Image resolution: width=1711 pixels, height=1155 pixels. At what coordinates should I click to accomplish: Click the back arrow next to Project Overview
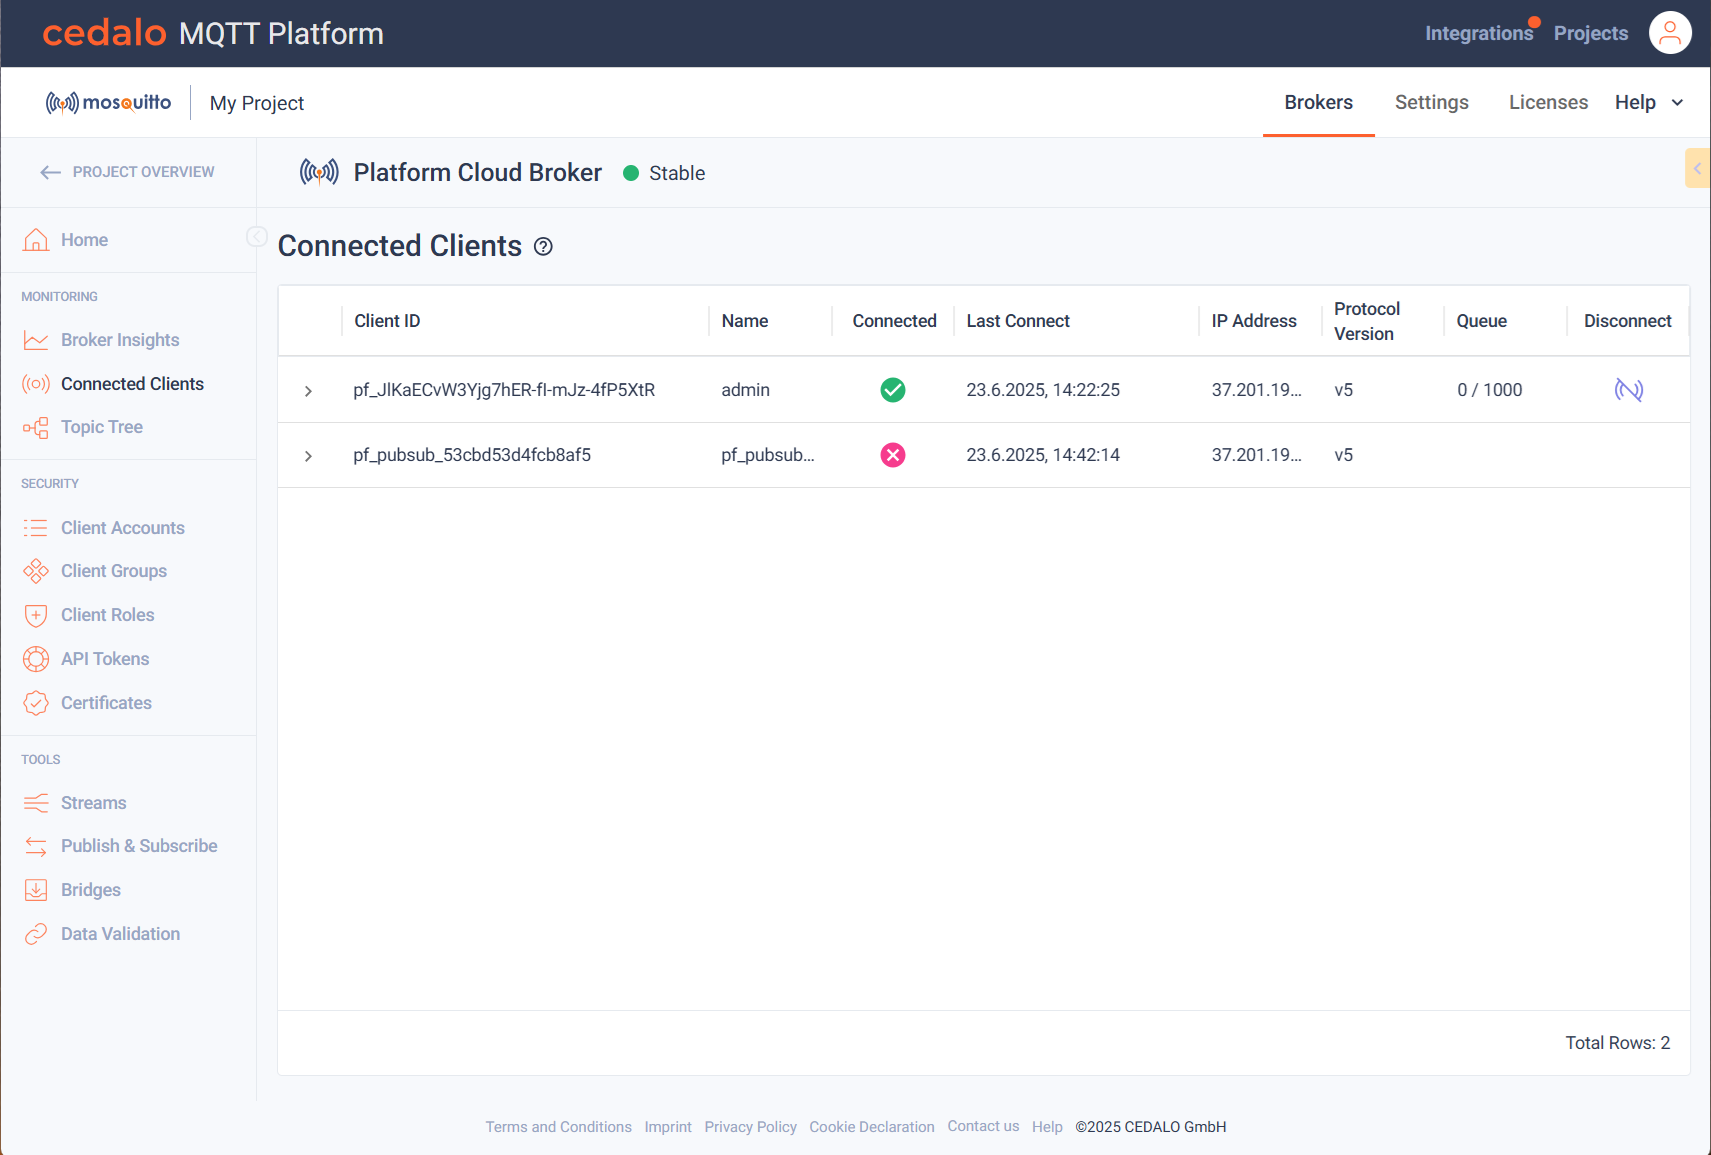(51, 172)
